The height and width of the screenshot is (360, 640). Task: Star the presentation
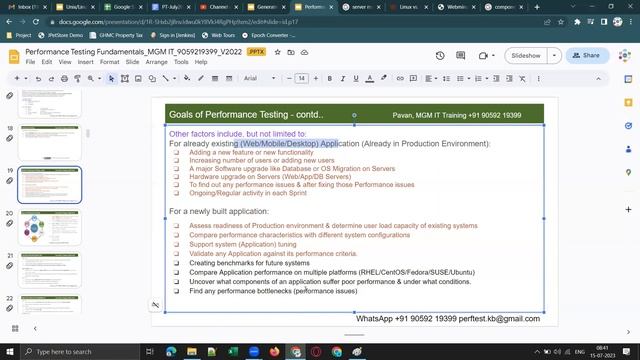(277, 52)
